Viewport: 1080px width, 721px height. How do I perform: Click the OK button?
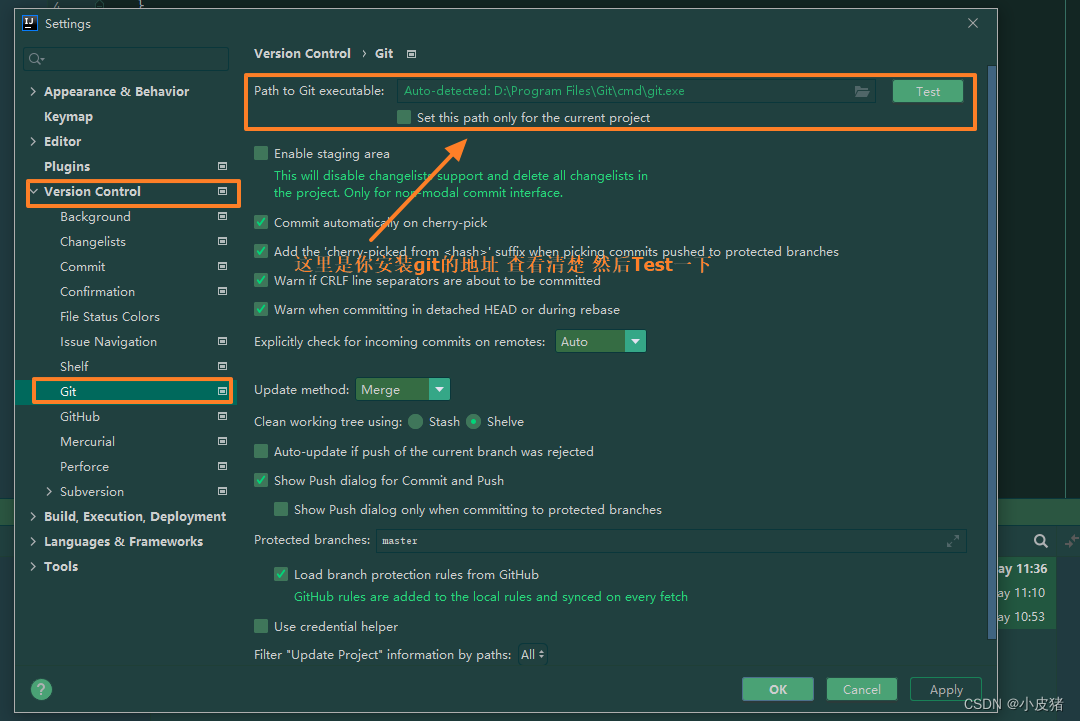tap(778, 689)
